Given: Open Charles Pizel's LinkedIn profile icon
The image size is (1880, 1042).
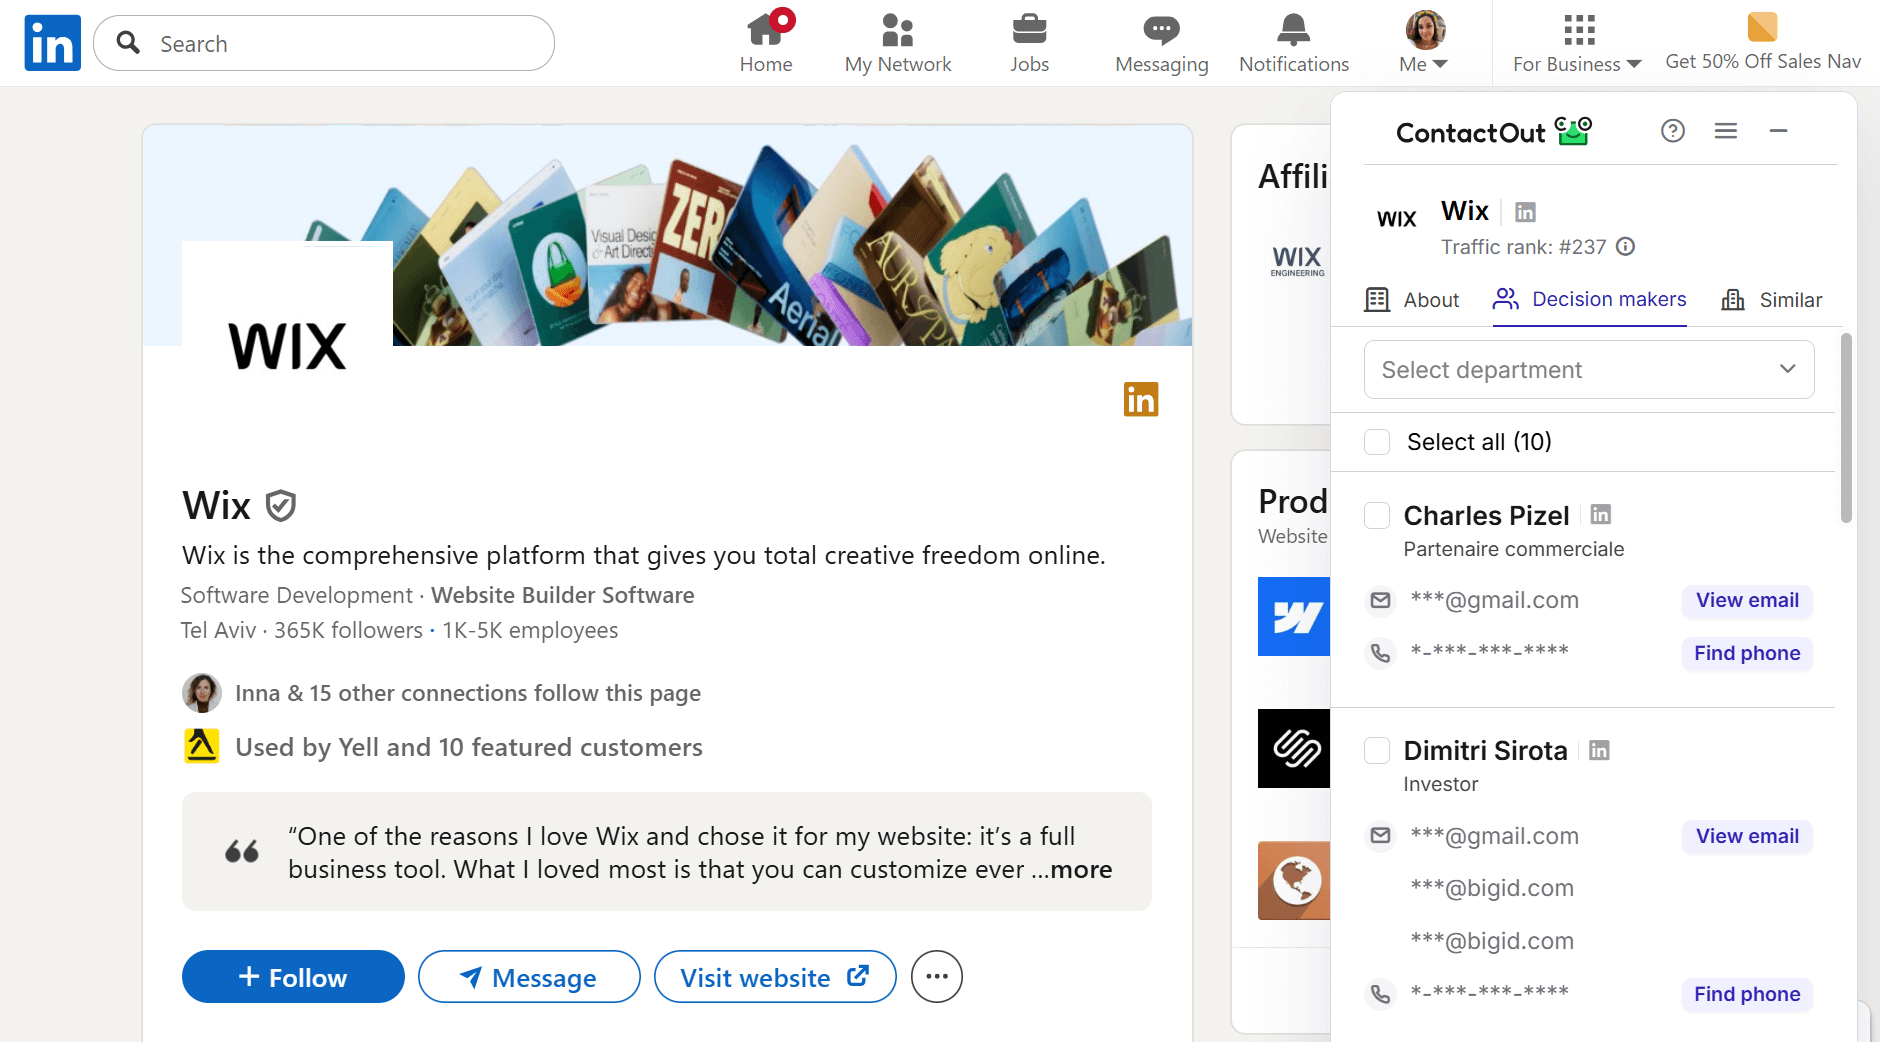Looking at the screenshot, I should 1601,515.
